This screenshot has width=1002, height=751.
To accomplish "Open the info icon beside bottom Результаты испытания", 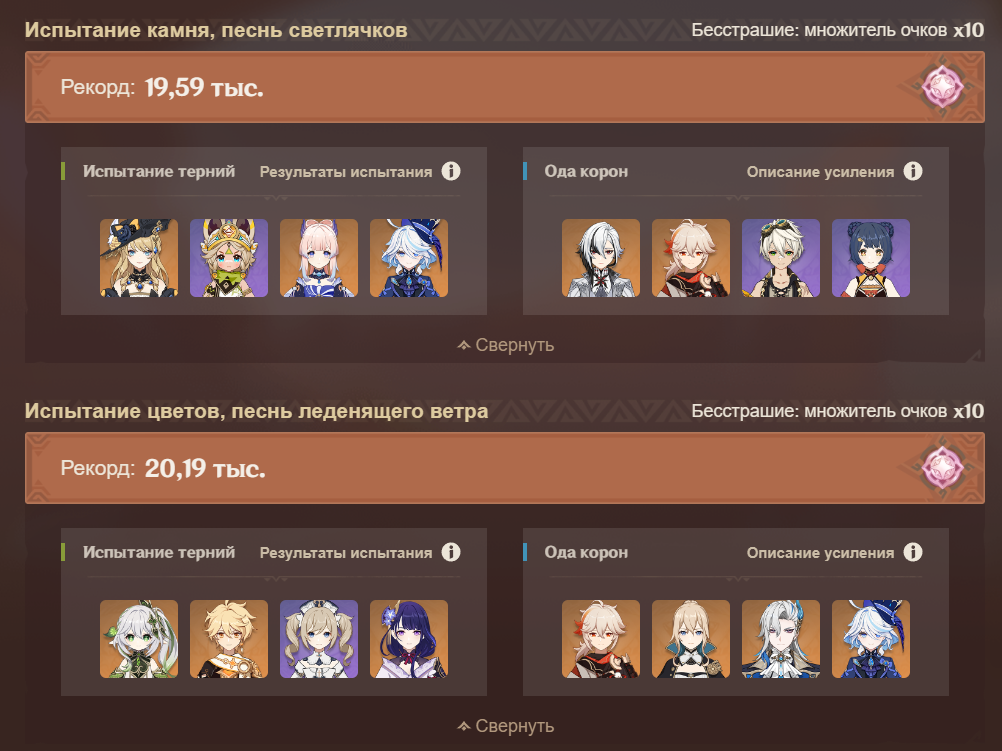I will (451, 552).
